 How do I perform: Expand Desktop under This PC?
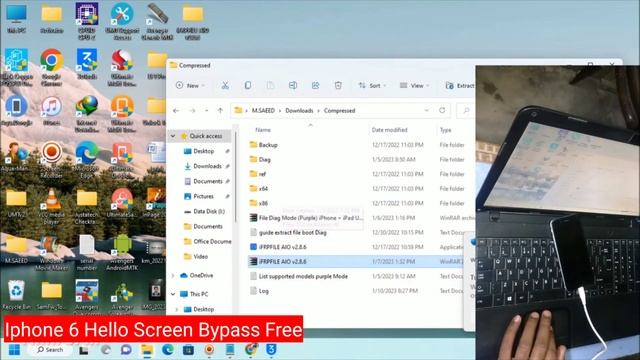pos(177,309)
